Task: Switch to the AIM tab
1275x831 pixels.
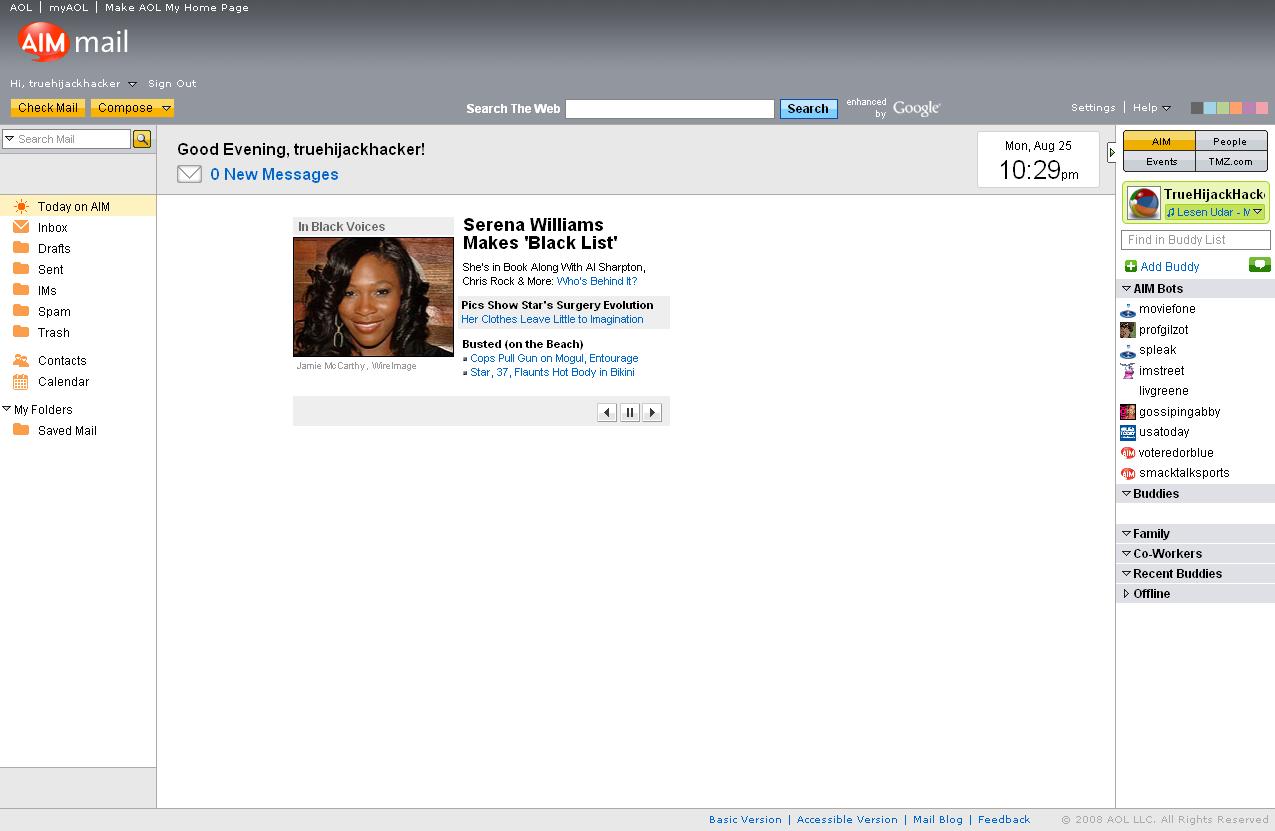Action: point(1160,141)
